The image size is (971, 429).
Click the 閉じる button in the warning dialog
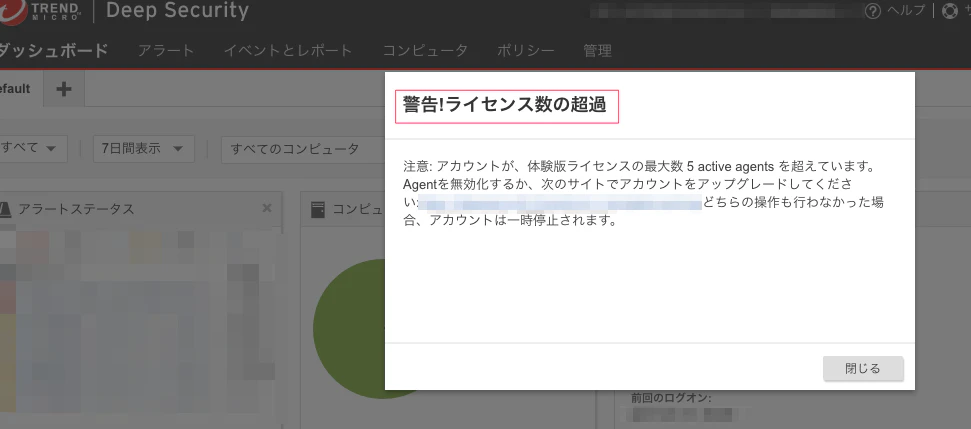coord(863,368)
